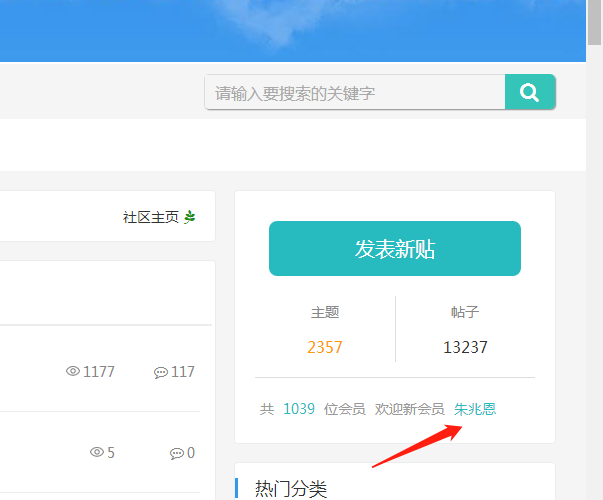Screen dimensions: 603x500
Task: Click the comment bubble icon next to 0
Action: click(177, 453)
